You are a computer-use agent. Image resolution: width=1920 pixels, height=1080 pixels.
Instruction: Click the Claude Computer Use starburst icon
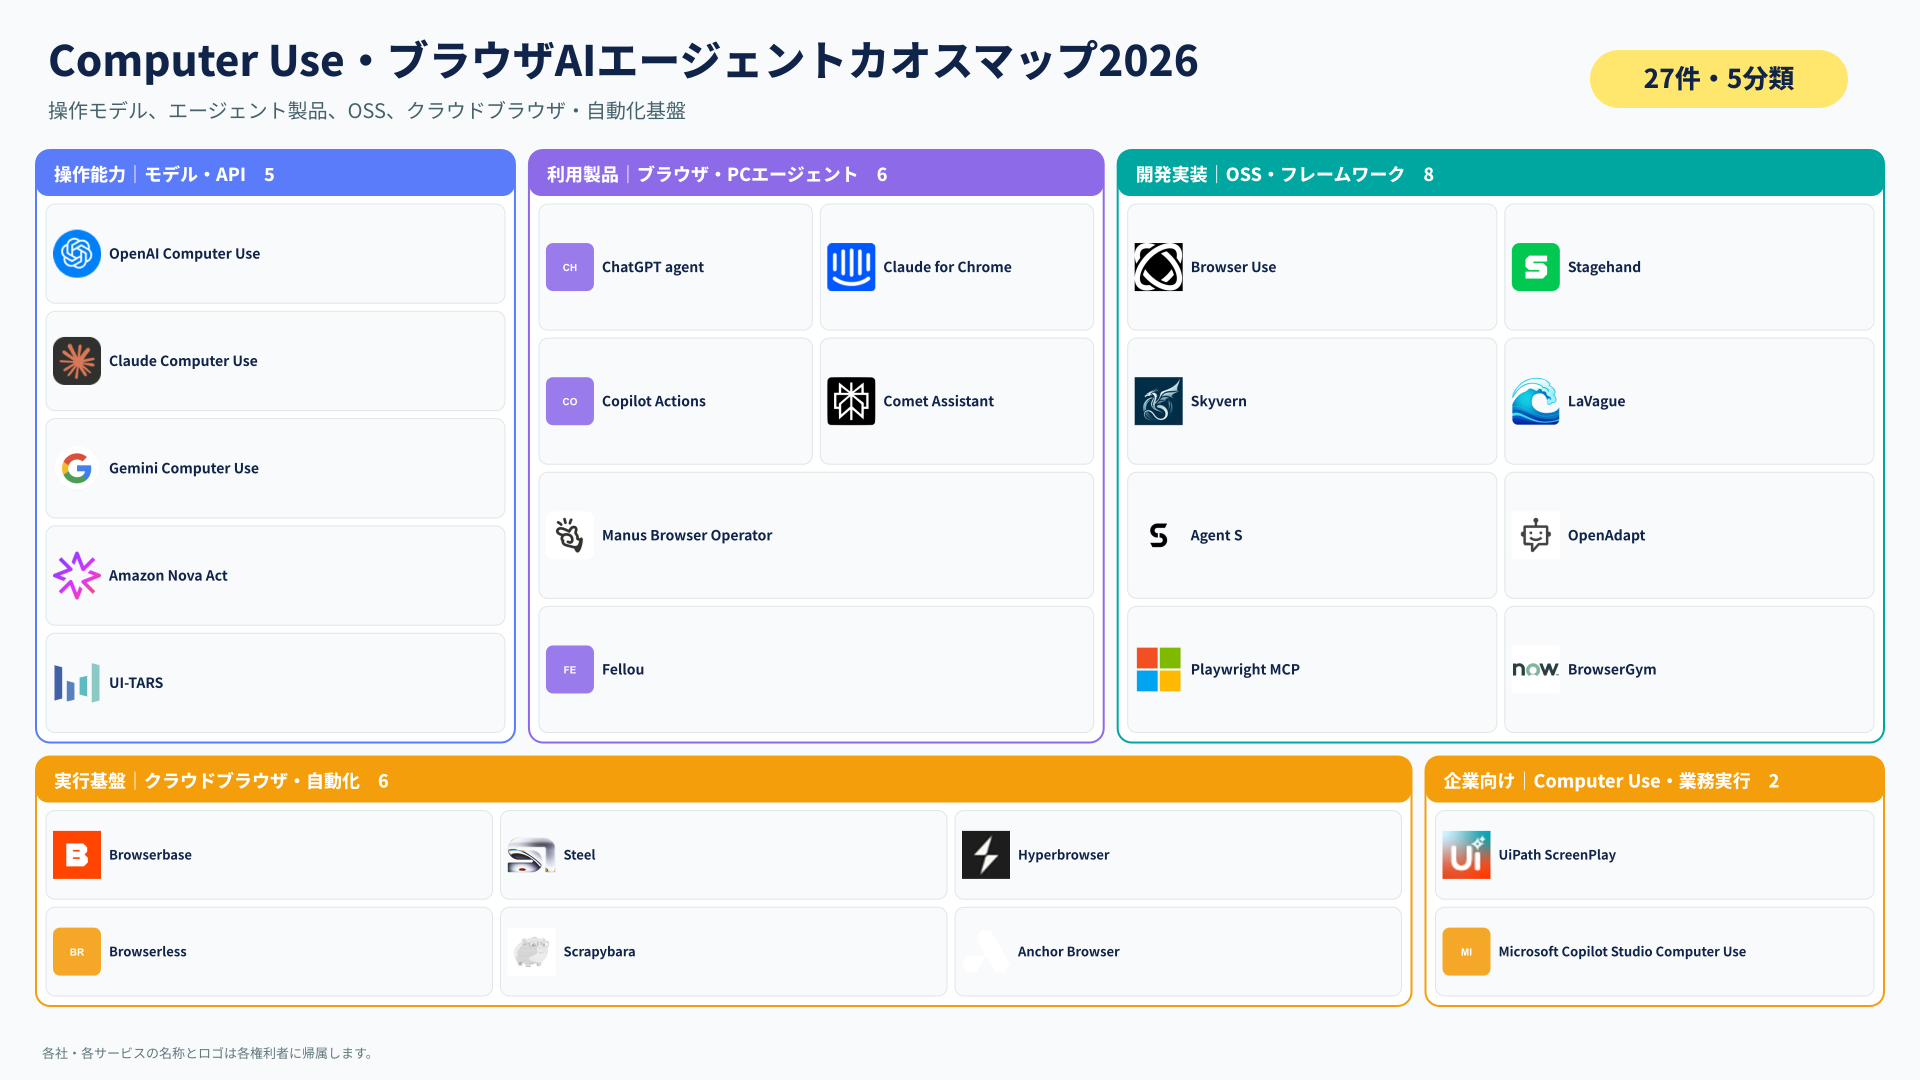point(77,361)
